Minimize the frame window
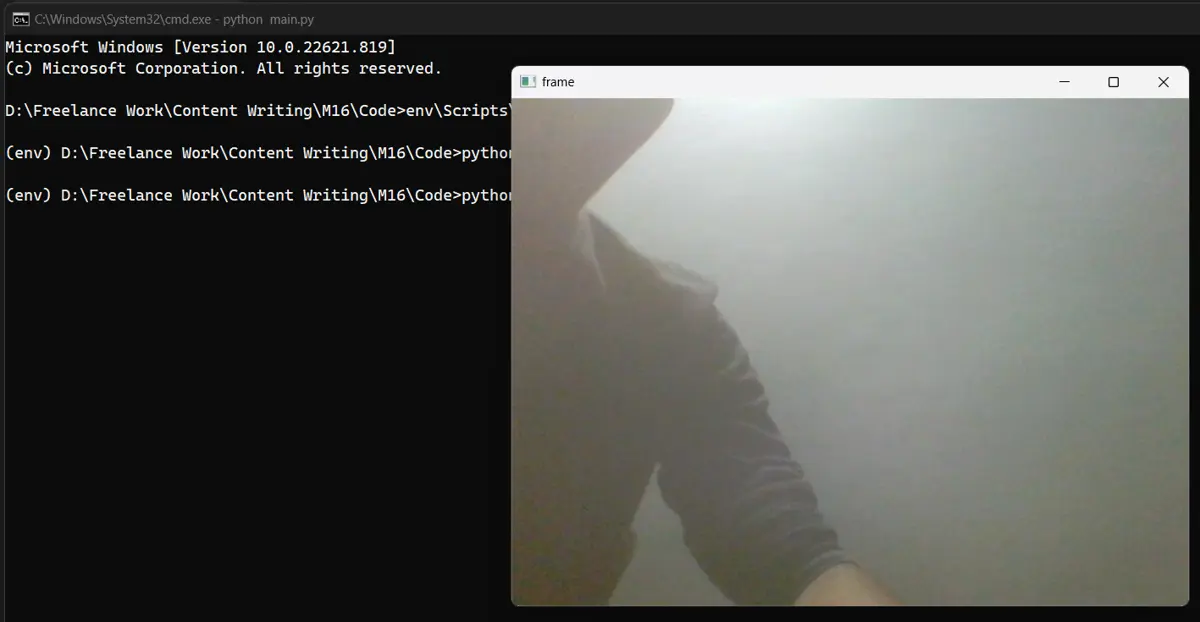 (x=1064, y=82)
